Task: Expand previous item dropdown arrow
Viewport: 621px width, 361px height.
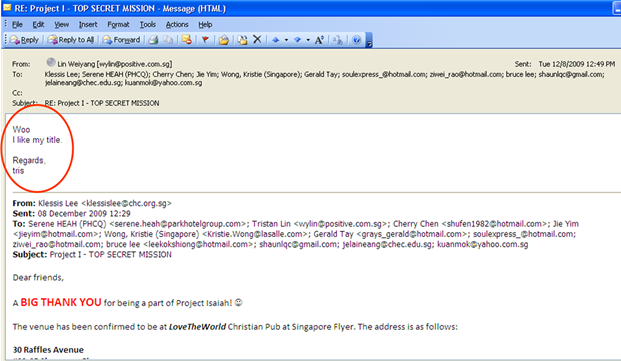Action: point(286,40)
